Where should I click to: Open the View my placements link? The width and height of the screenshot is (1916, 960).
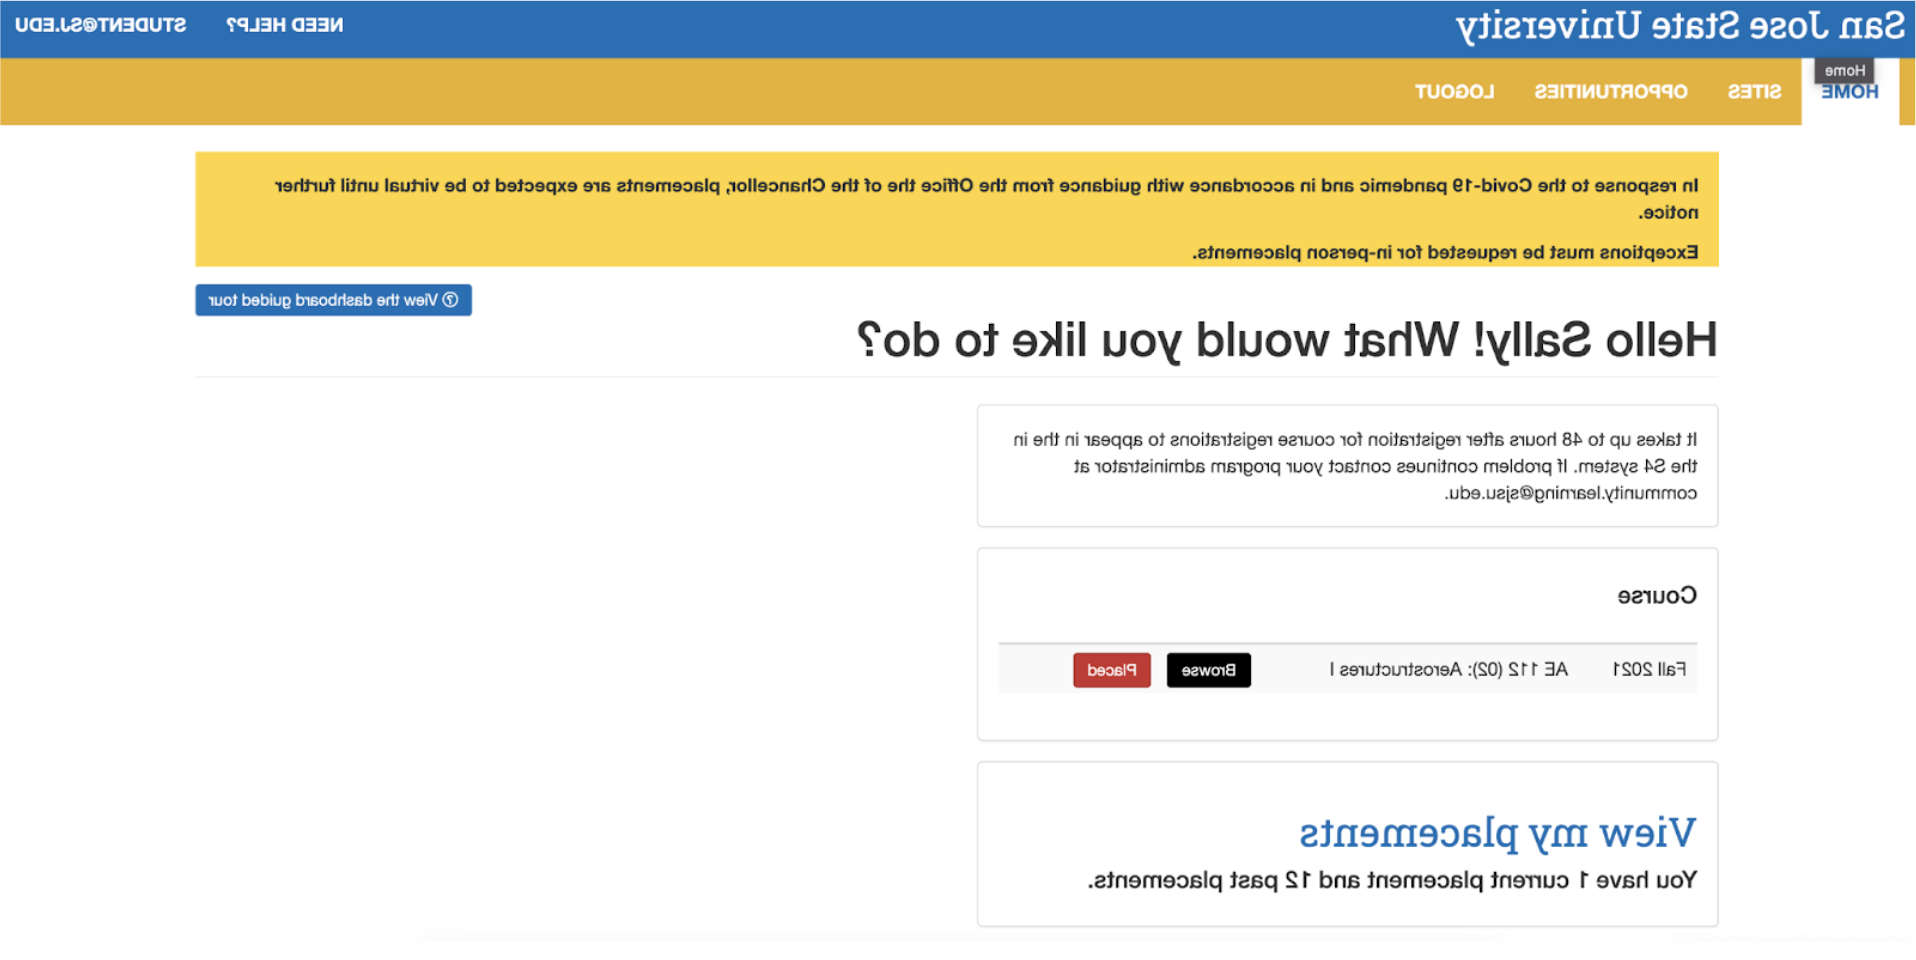tap(1497, 832)
